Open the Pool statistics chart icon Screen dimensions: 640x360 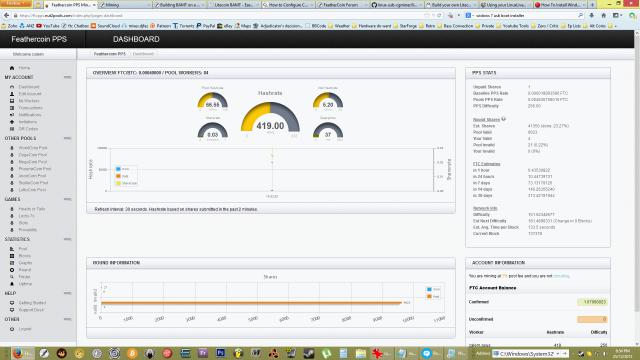[12, 249]
